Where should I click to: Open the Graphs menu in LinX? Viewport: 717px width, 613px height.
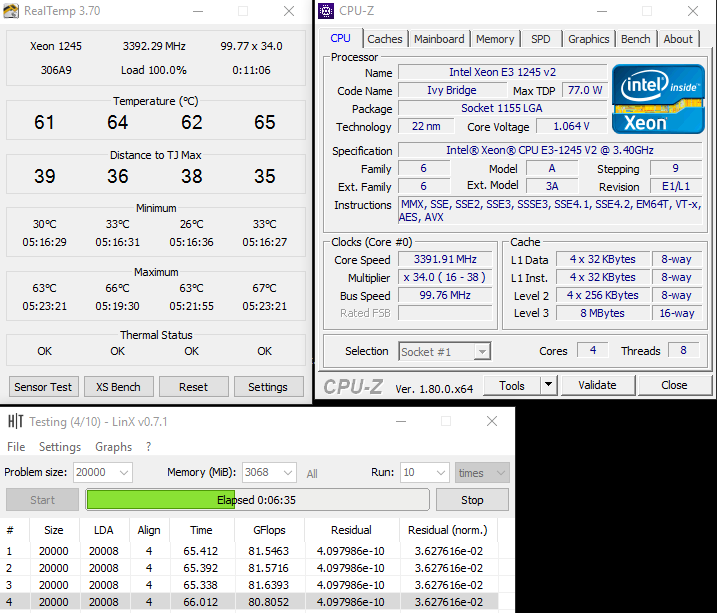[113, 447]
